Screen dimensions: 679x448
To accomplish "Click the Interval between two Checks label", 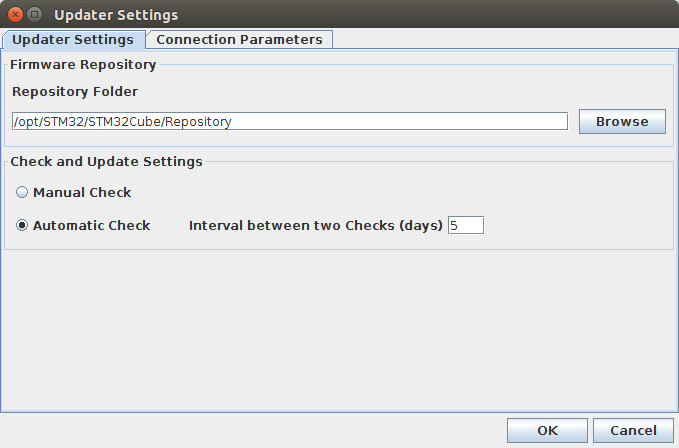I will pos(315,226).
